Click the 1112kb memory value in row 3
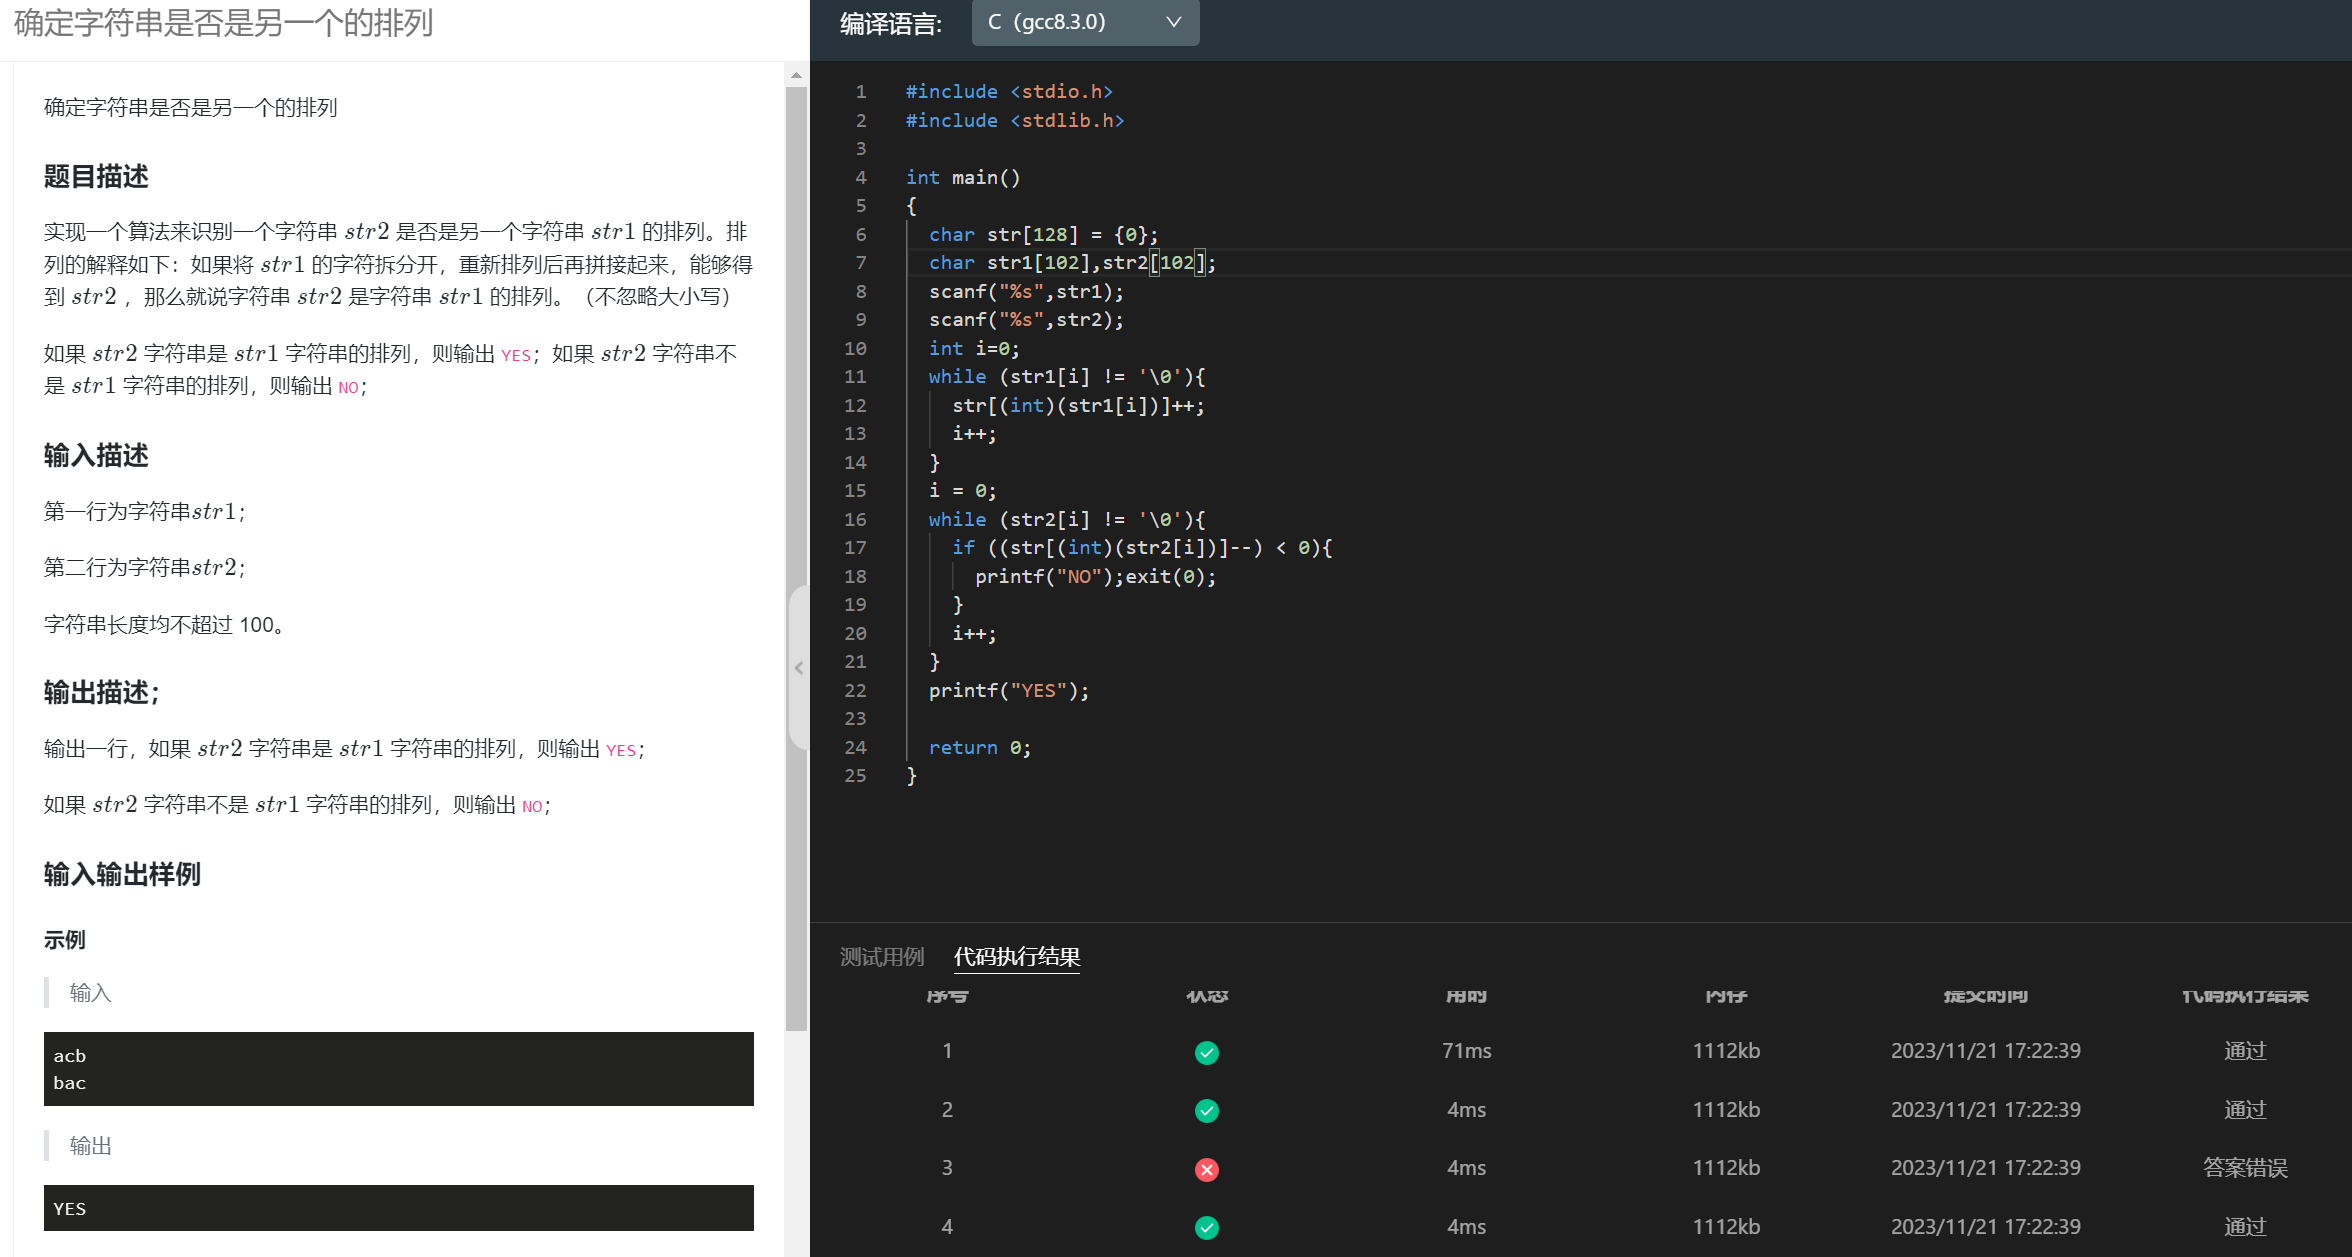Viewport: 2352px width, 1257px height. pyautogui.click(x=1726, y=1168)
